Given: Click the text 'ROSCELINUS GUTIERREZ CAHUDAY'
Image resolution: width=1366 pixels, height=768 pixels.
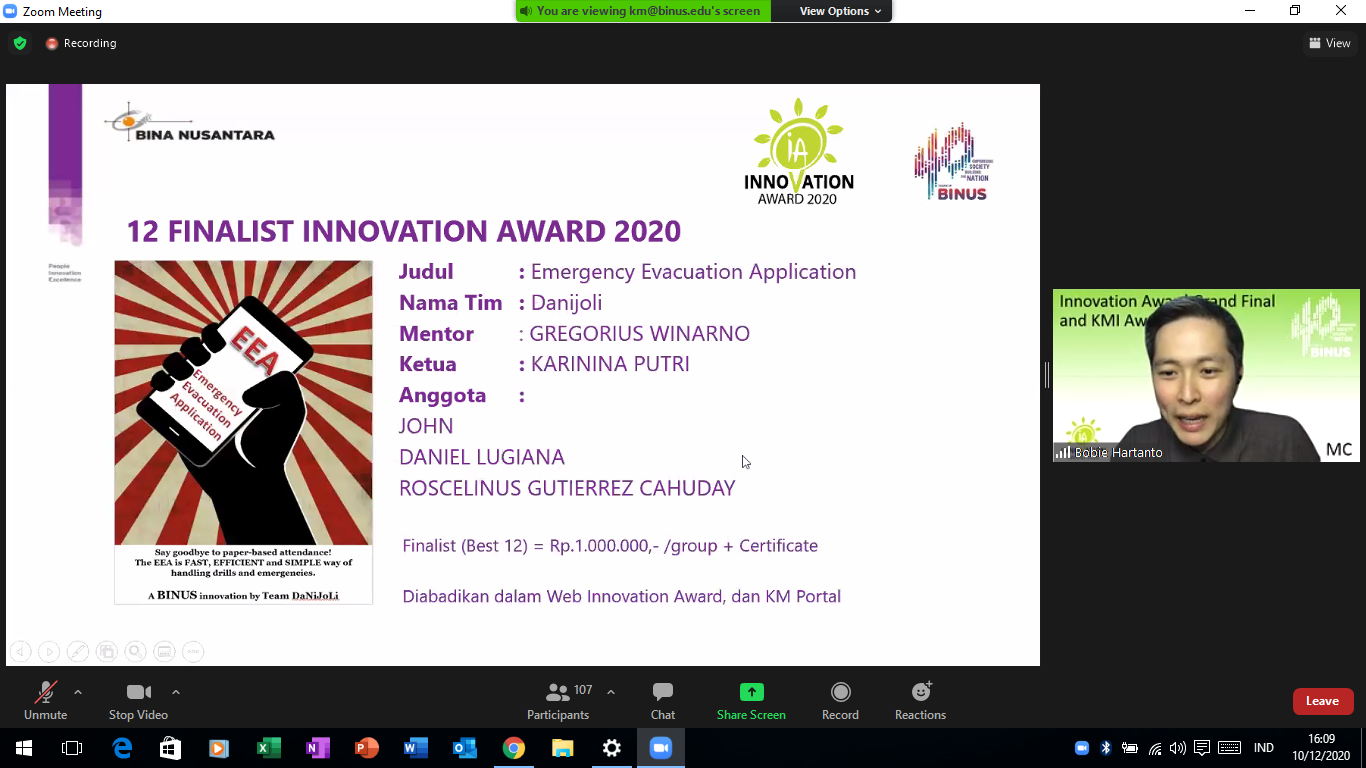Looking at the screenshot, I should pos(567,488).
